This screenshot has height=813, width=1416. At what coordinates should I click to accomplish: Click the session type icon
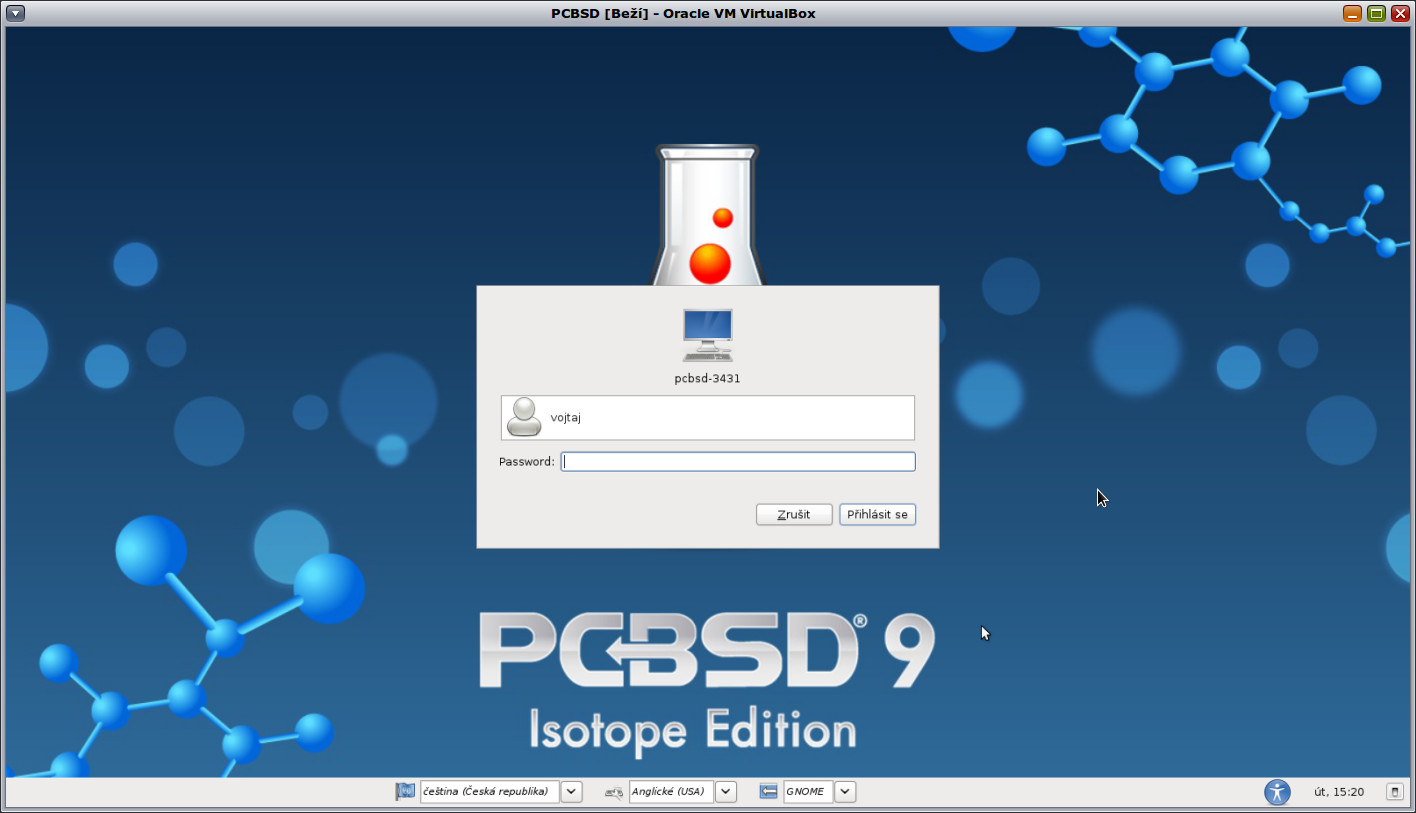point(768,792)
